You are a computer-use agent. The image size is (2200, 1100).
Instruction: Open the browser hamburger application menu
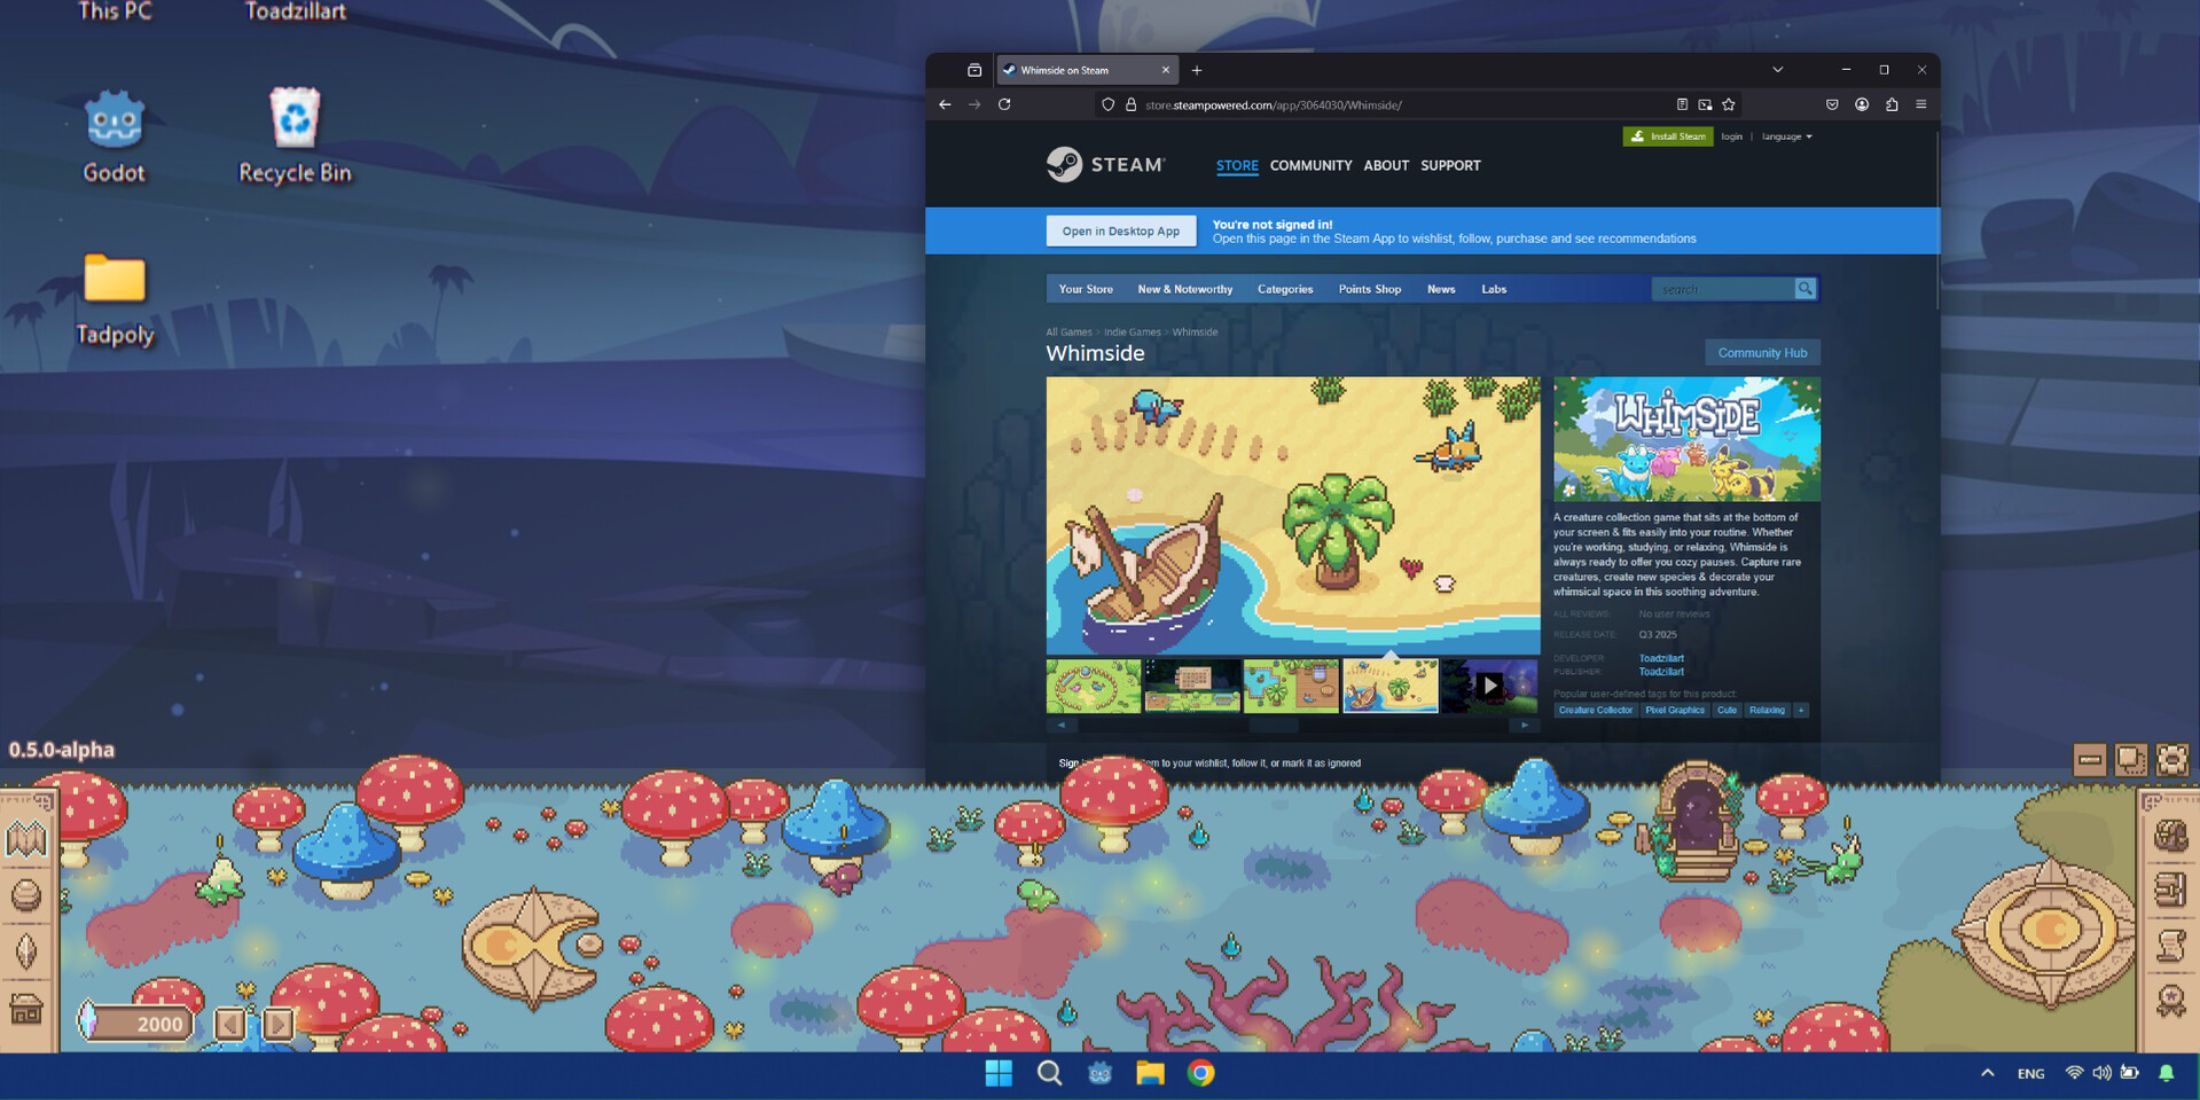pos(1921,104)
